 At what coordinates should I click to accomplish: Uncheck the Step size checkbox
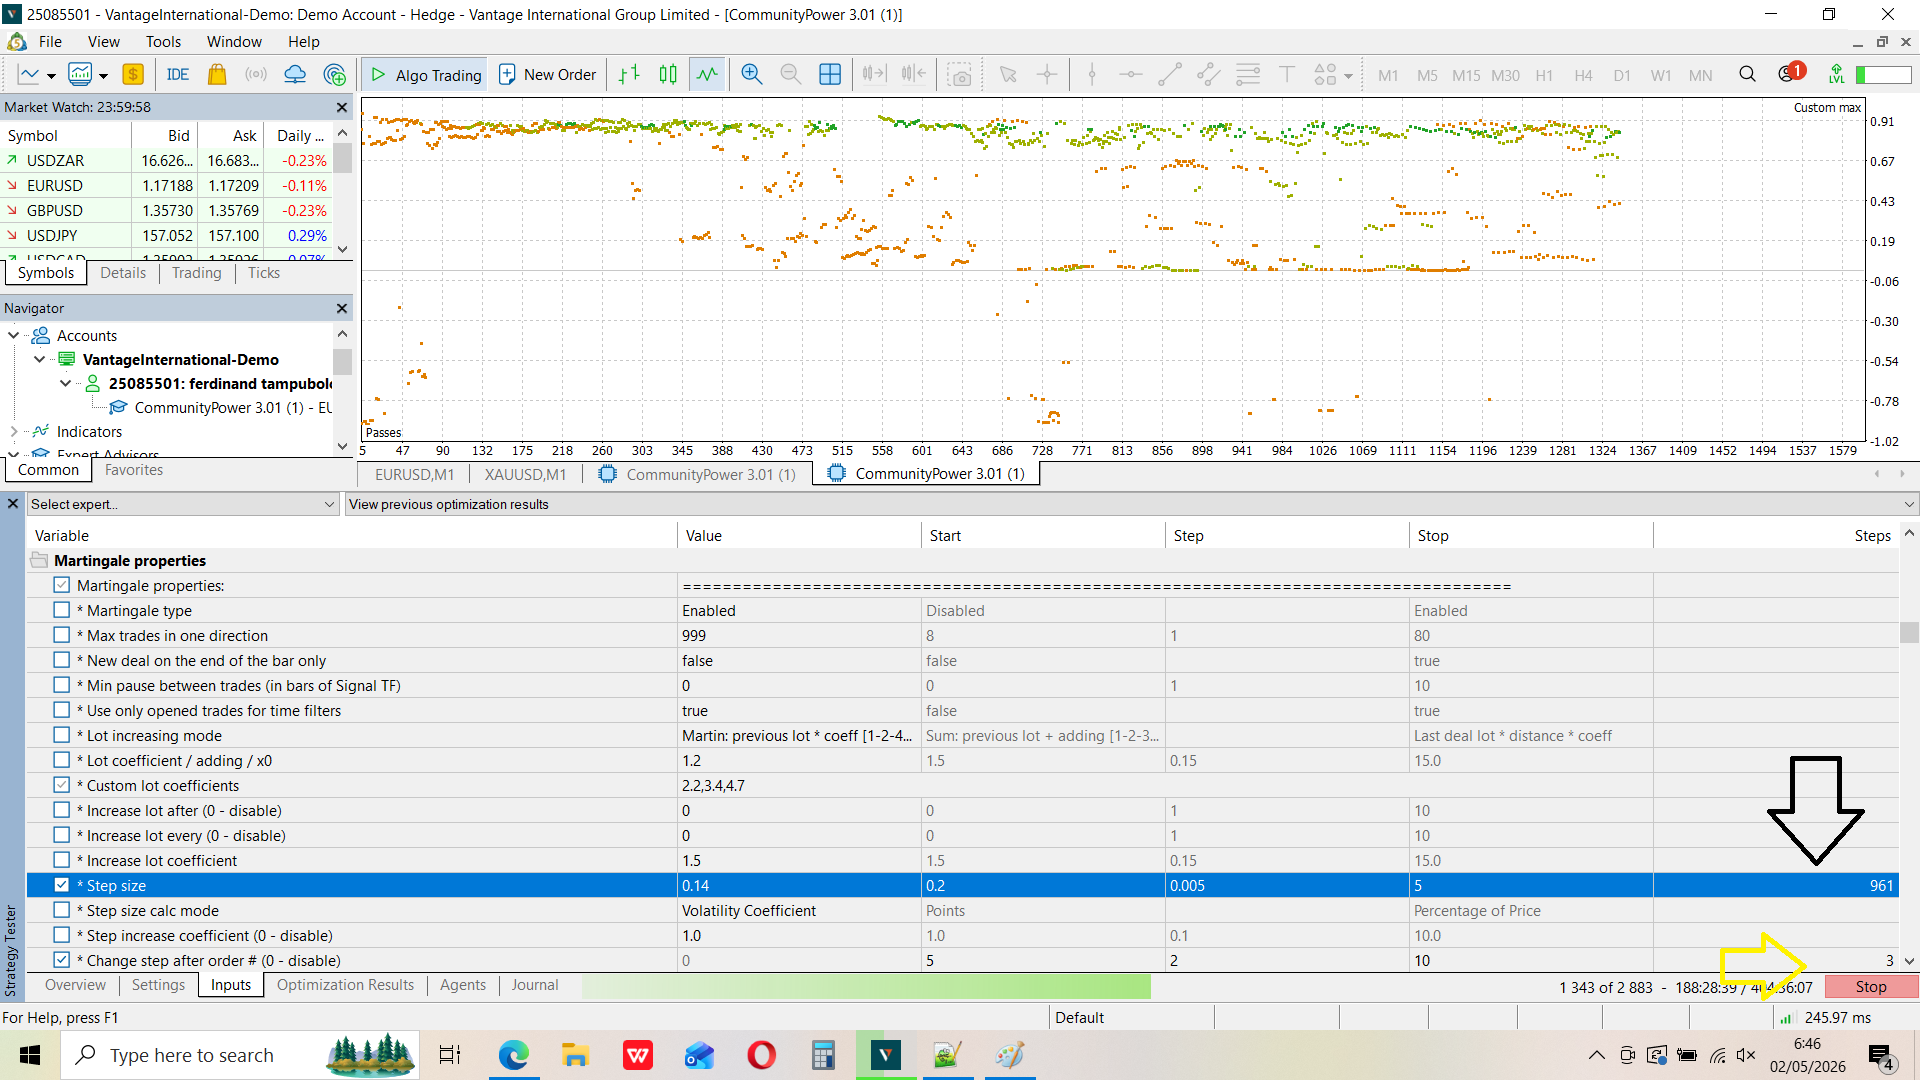point(62,885)
